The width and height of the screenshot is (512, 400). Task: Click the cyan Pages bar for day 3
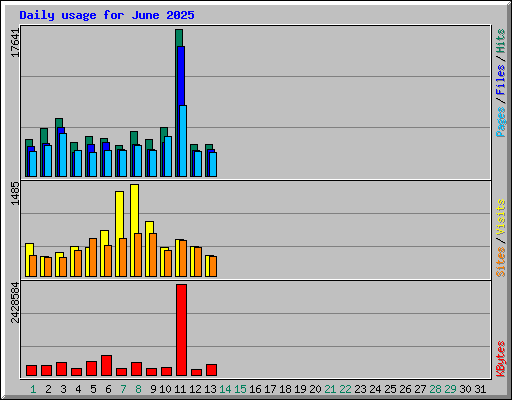pos(63,155)
